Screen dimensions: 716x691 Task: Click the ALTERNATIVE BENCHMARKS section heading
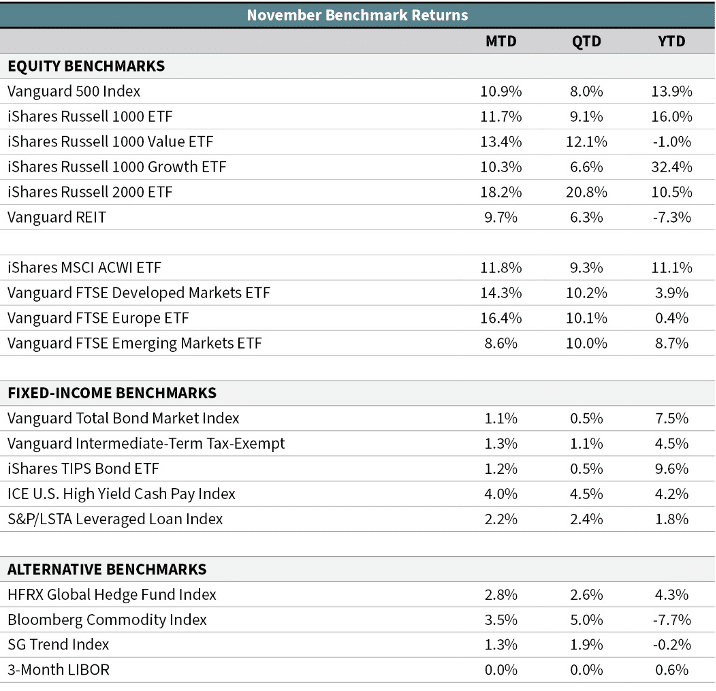pyautogui.click(x=107, y=570)
